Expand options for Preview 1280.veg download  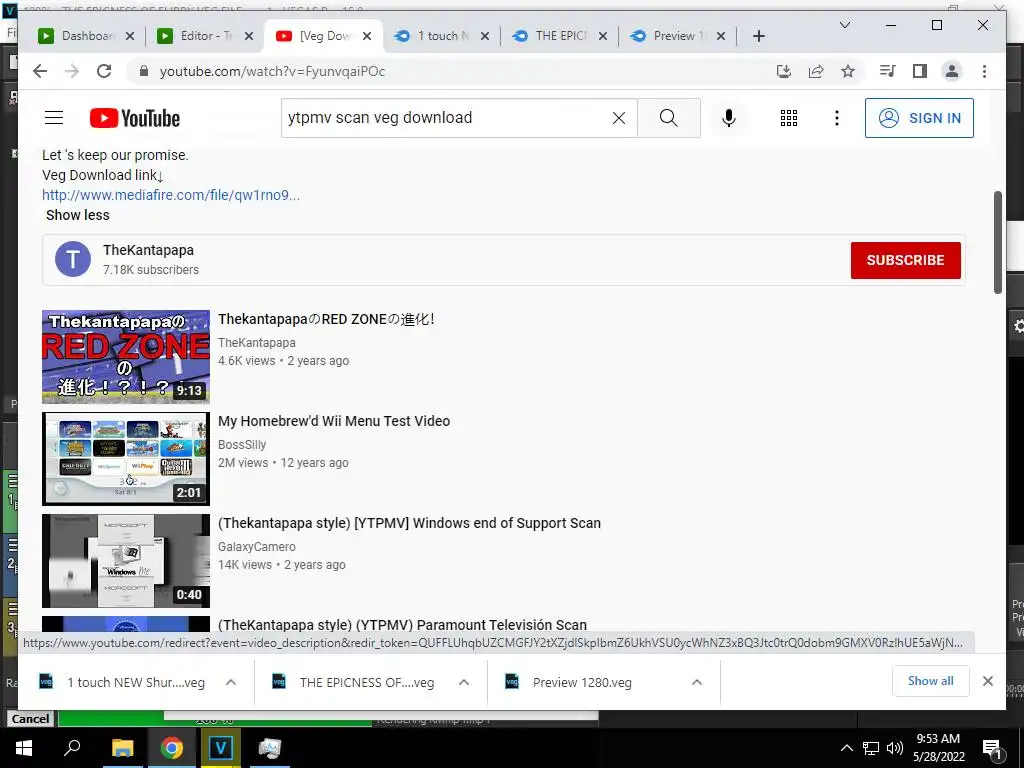pyautogui.click(x=697, y=682)
